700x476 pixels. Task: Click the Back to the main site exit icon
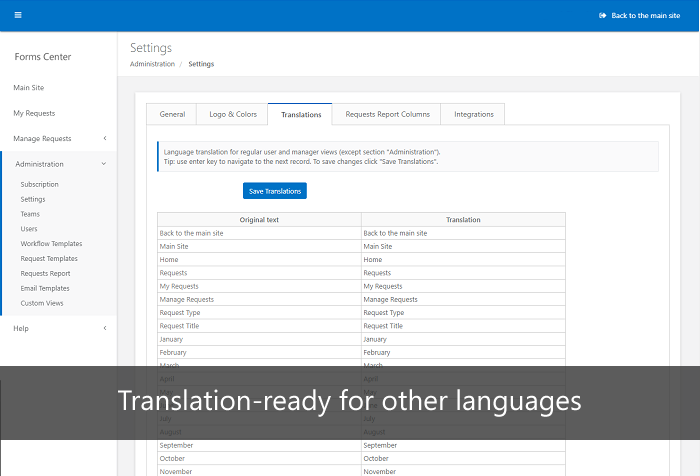602,16
